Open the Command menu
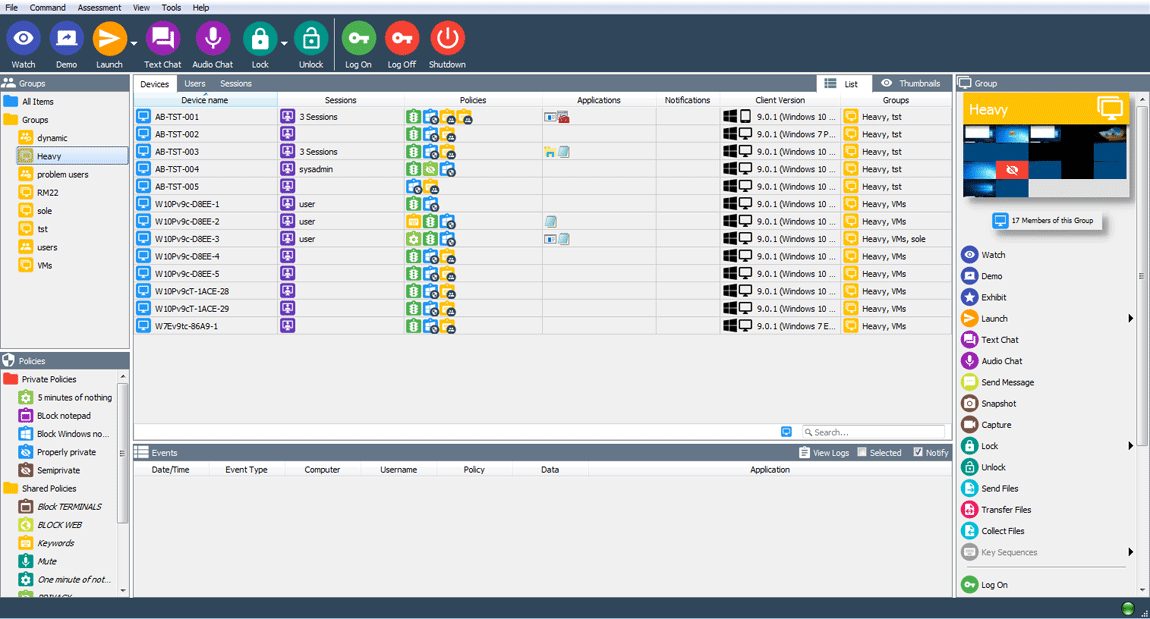Image resolution: width=1150 pixels, height=619 pixels. [48, 7]
